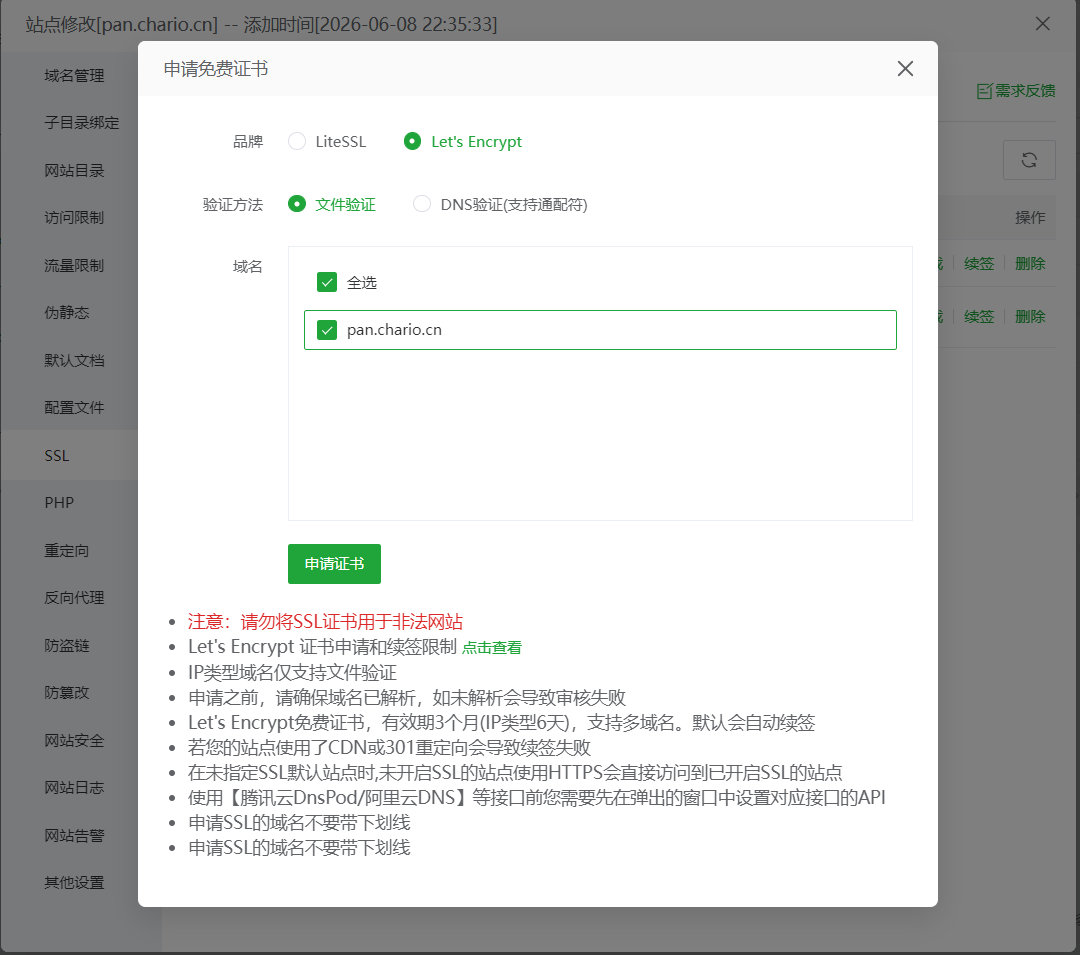This screenshot has width=1080, height=955.
Task: Click 删除 in the second certificate row
Action: [x=1030, y=317]
